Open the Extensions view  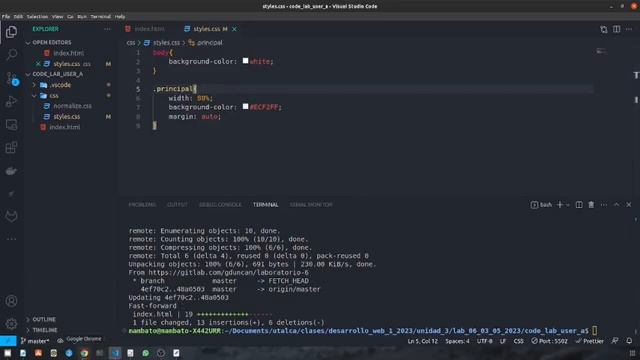point(11,147)
